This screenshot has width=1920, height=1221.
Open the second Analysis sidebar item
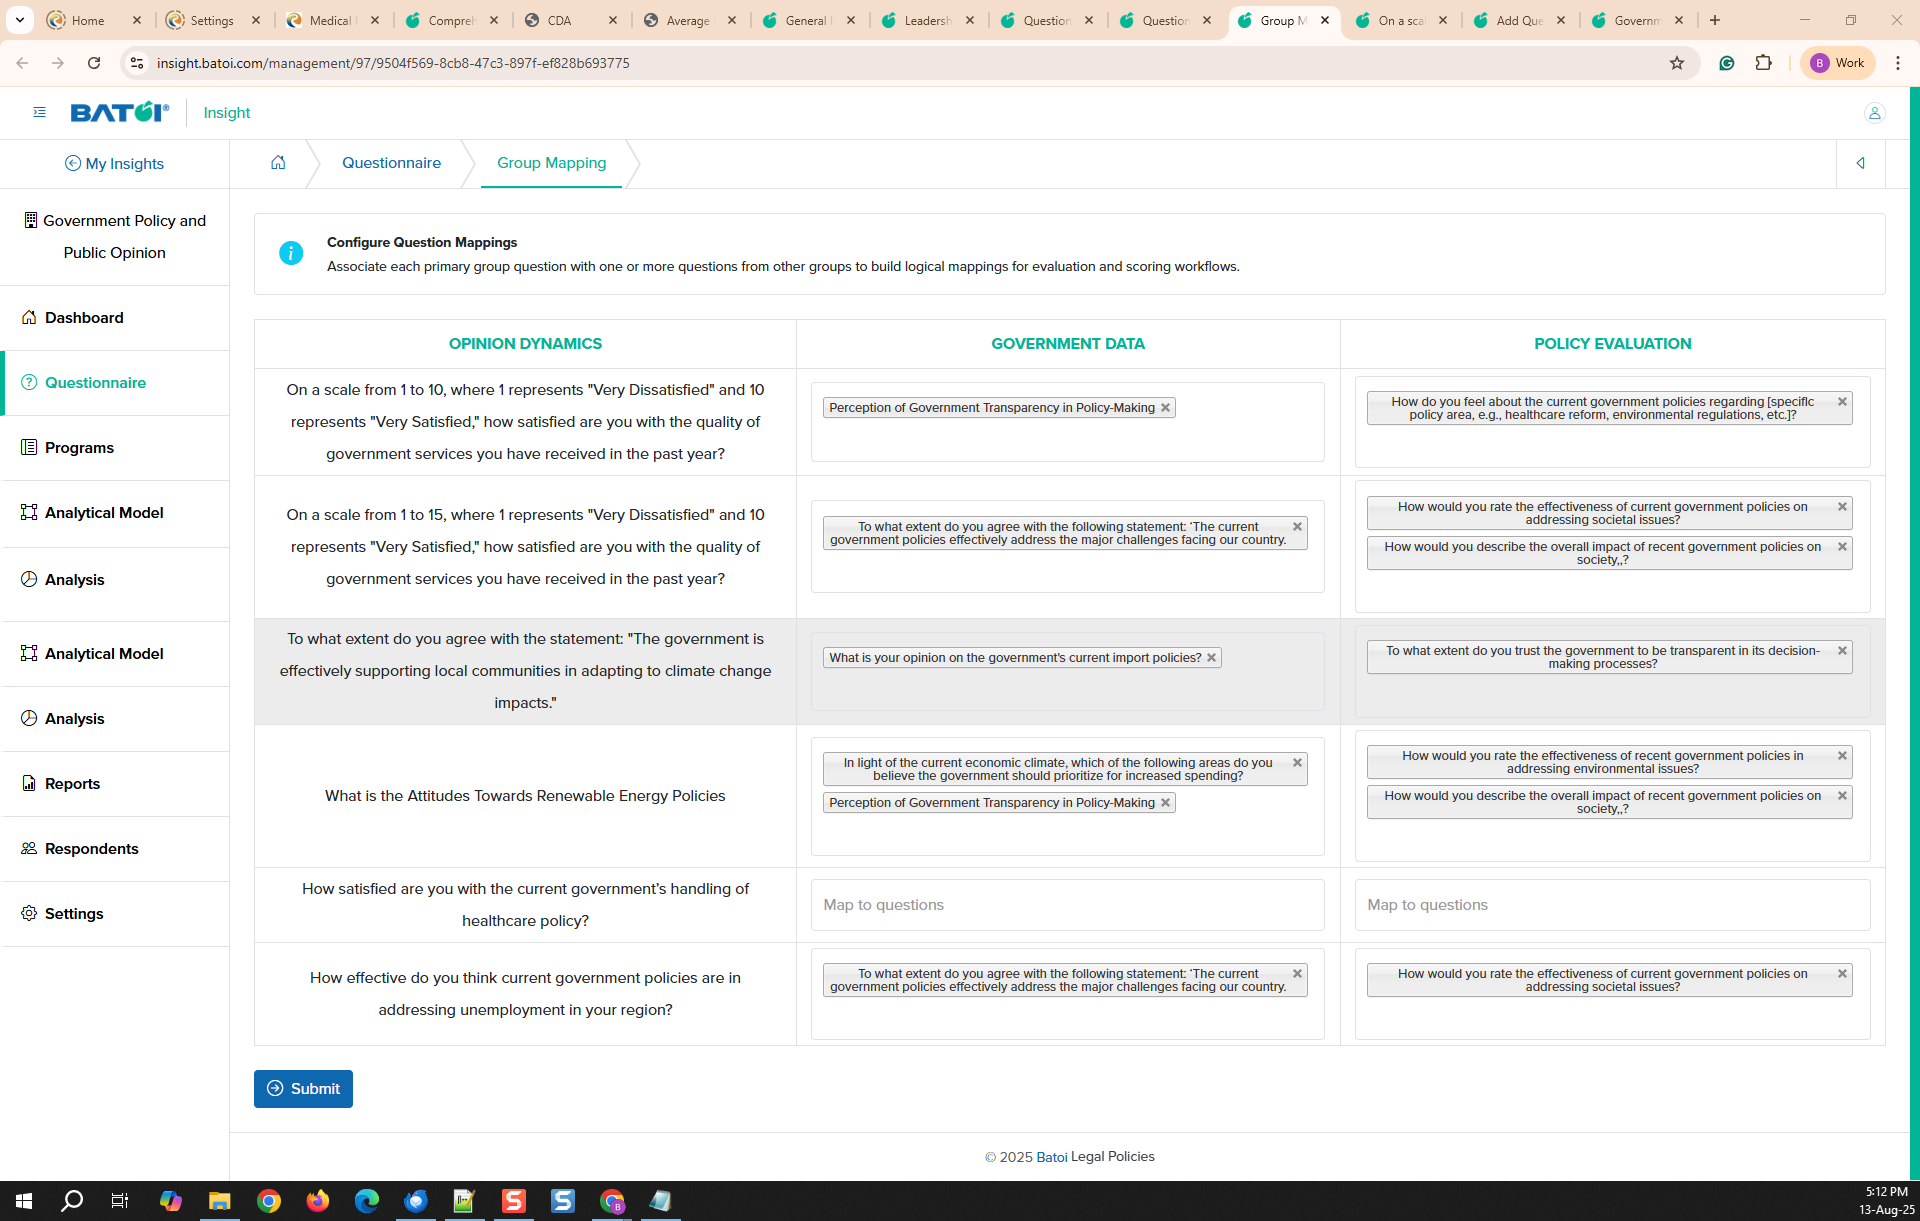click(115, 719)
